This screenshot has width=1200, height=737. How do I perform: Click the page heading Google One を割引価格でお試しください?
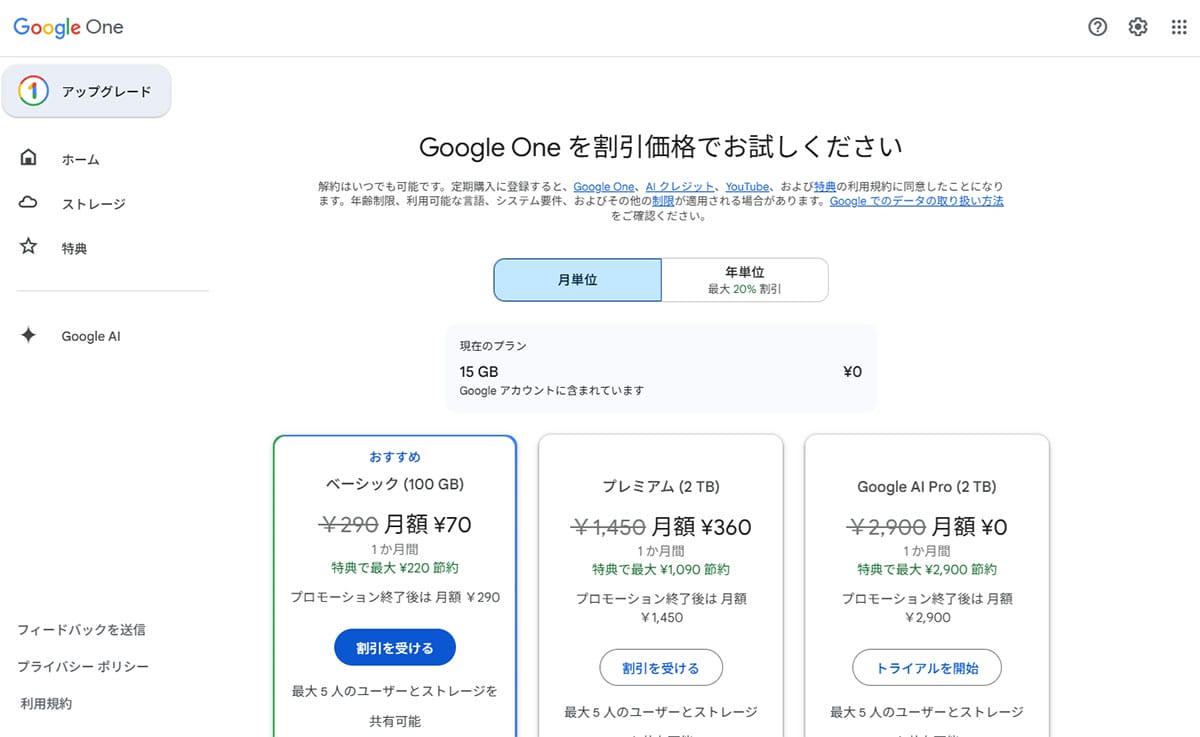pos(661,147)
